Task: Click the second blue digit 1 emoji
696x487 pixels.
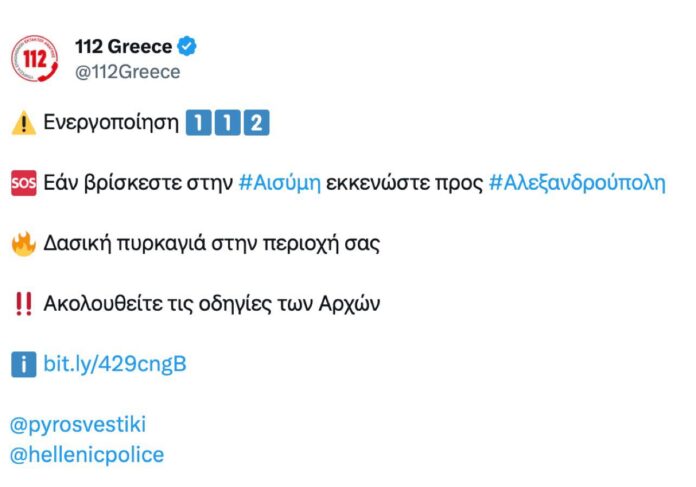Action: [x=227, y=123]
